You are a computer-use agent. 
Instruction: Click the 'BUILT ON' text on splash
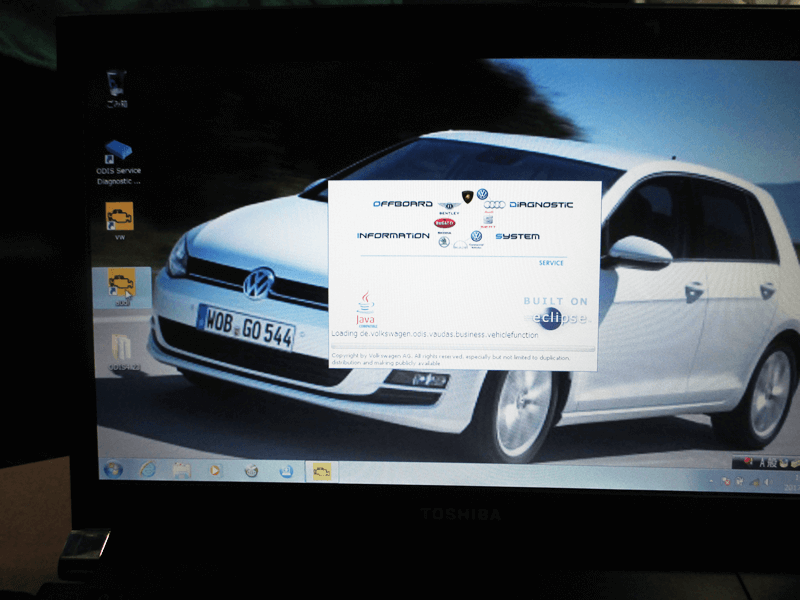pos(556,301)
